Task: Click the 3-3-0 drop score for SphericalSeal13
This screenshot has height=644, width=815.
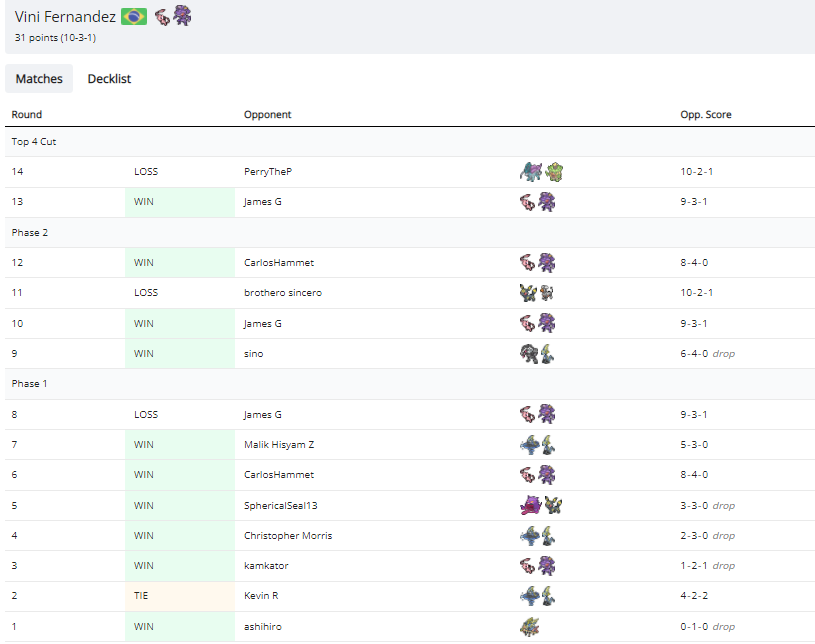Action: (707, 505)
